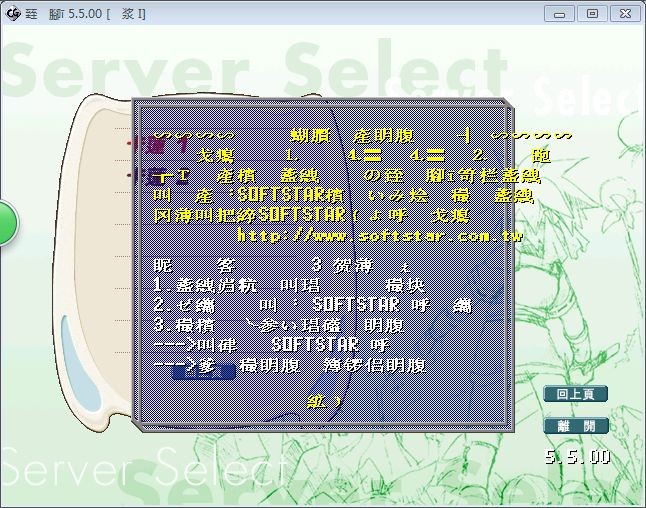This screenshot has height=508, width=646.
Task: Open the softstar.com.tw URL text
Action: pyautogui.click(x=379, y=236)
